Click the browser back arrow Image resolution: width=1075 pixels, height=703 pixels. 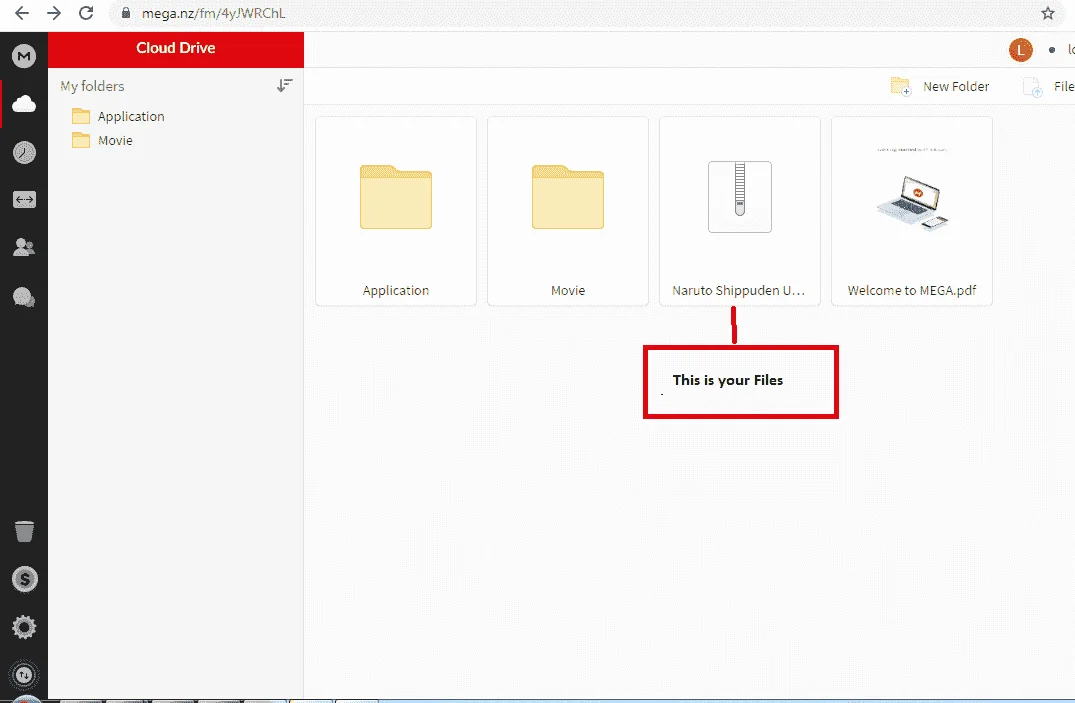21,13
